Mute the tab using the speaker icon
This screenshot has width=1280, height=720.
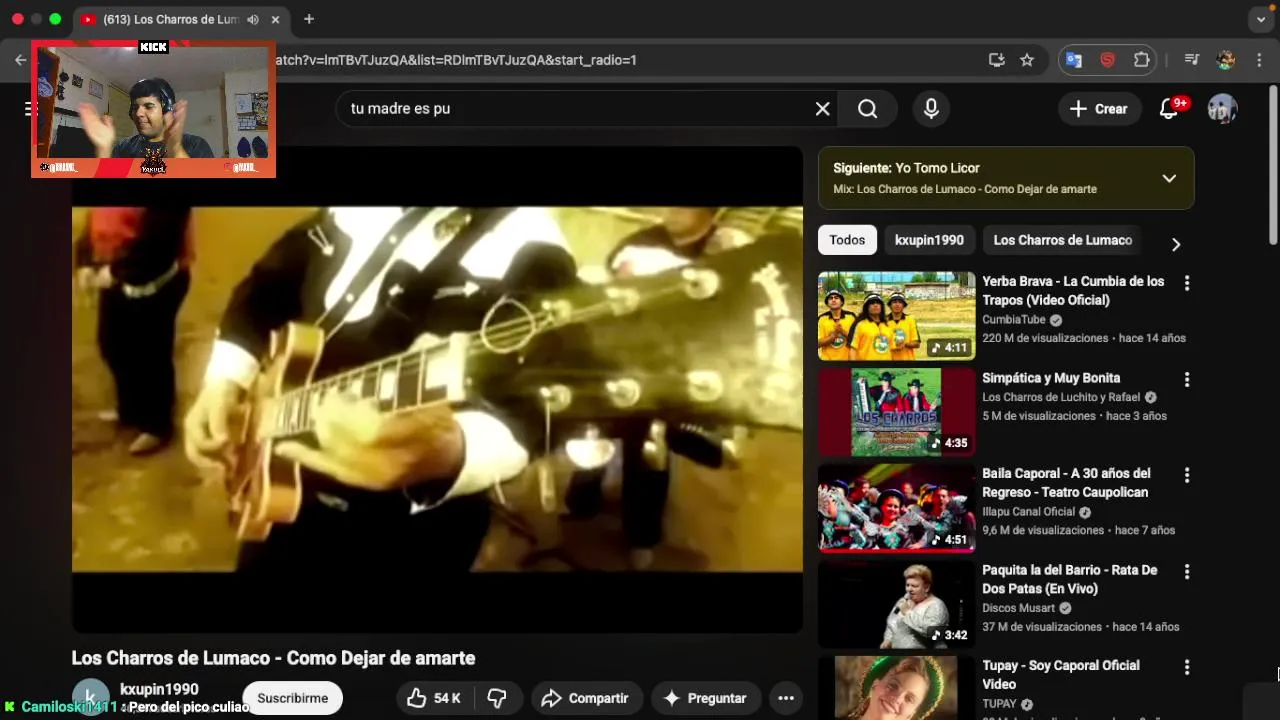tap(253, 19)
